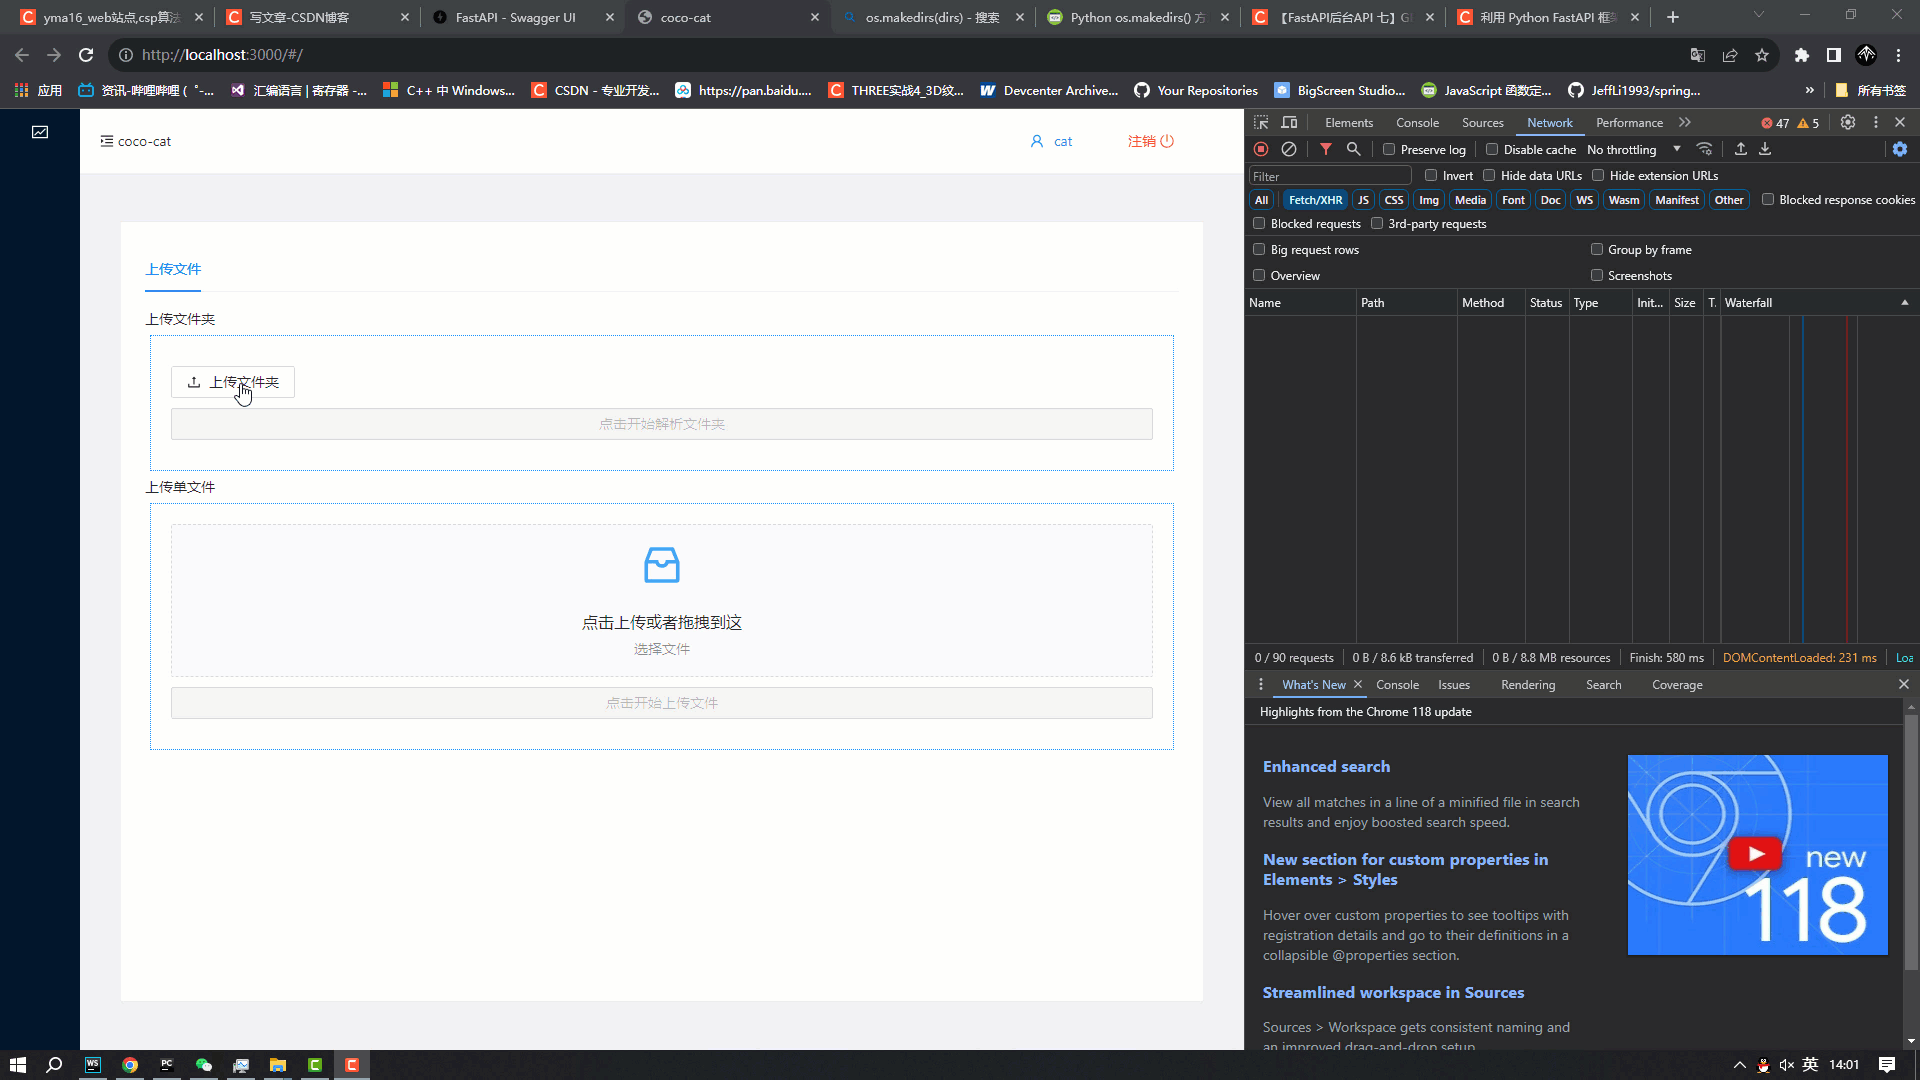Click the network filter funnel icon
1920x1080 pixels.
tap(1325, 149)
